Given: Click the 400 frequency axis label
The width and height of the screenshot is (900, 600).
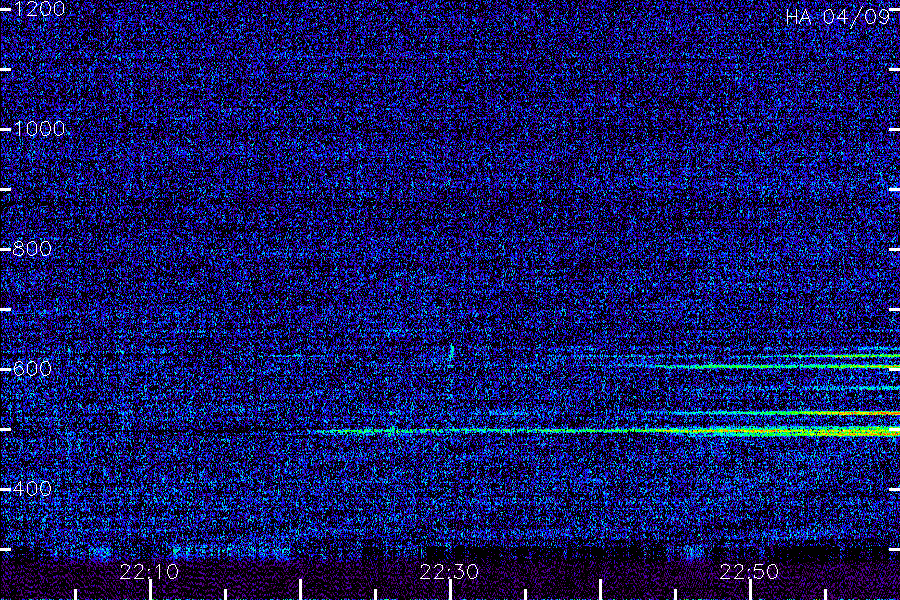Looking at the screenshot, I should point(32,488).
